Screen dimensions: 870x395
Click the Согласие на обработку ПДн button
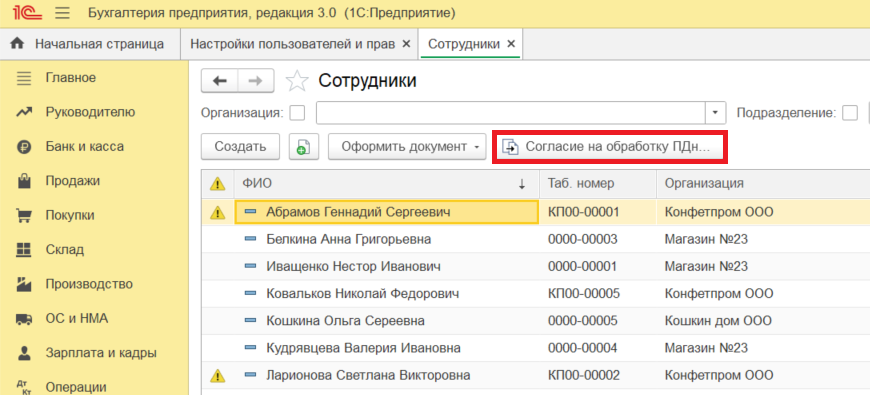pyautogui.click(x=609, y=147)
